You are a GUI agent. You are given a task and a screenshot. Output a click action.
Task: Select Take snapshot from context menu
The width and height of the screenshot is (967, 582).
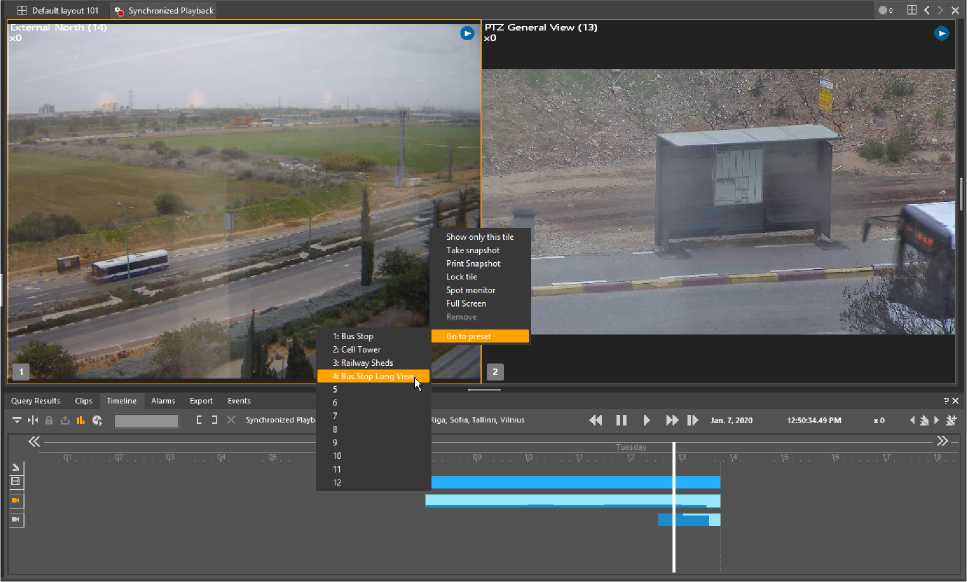coord(472,250)
